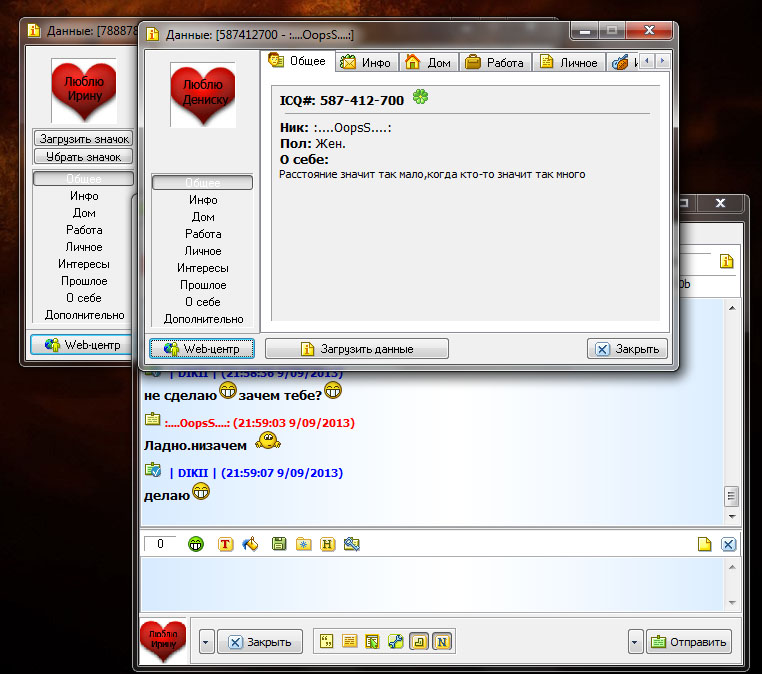Click the chat history scrollbar thumb
This screenshot has height=674, width=762.
731,496
